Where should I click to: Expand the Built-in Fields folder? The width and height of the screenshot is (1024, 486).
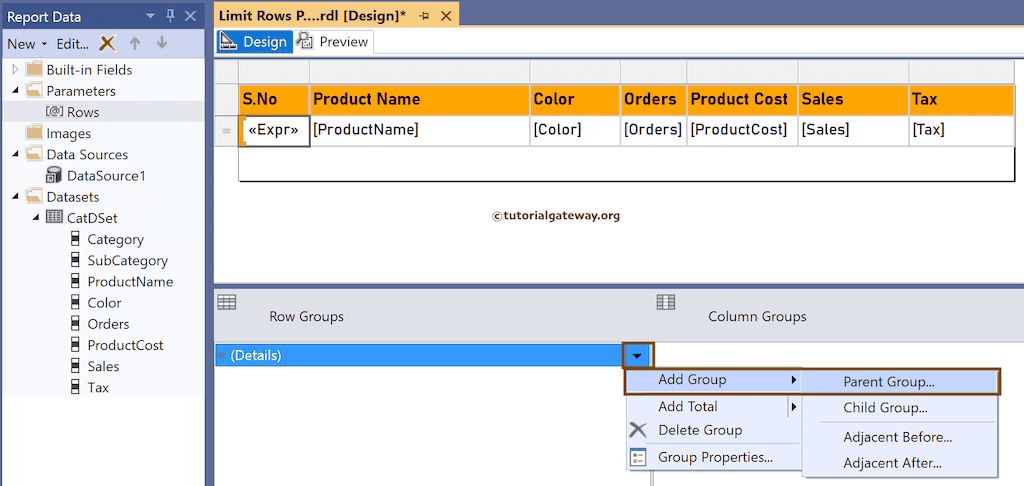16,70
